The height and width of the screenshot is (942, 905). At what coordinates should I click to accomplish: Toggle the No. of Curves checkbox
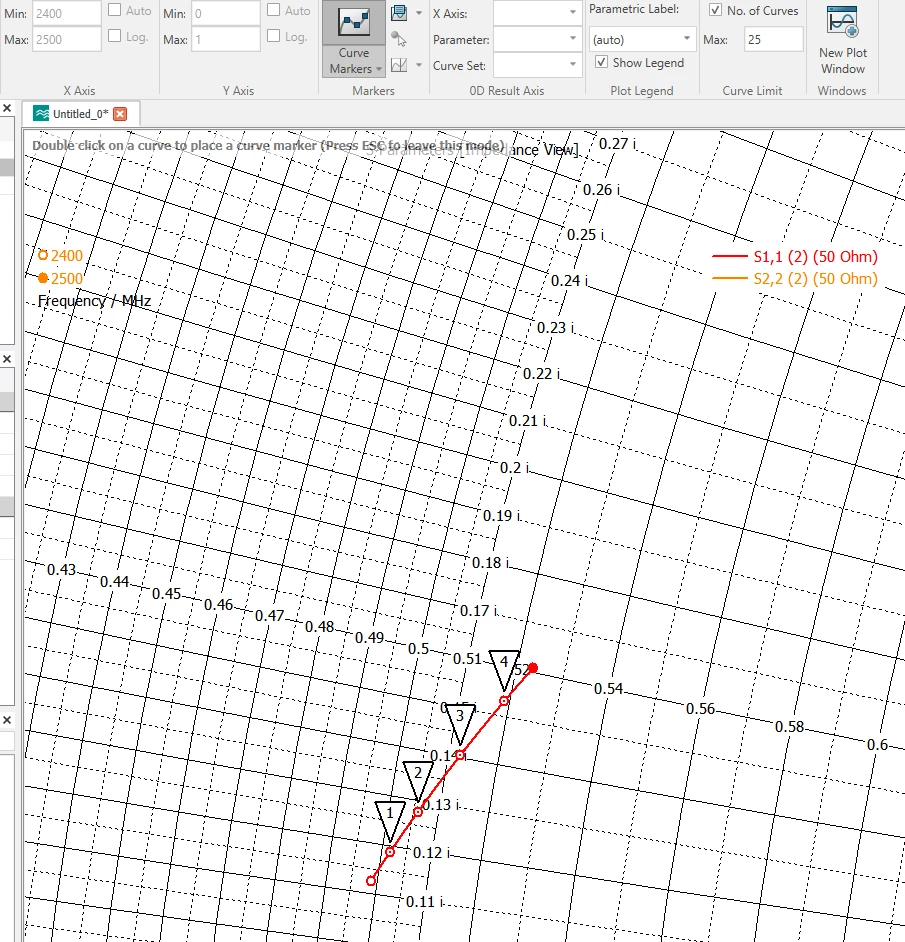tap(715, 10)
